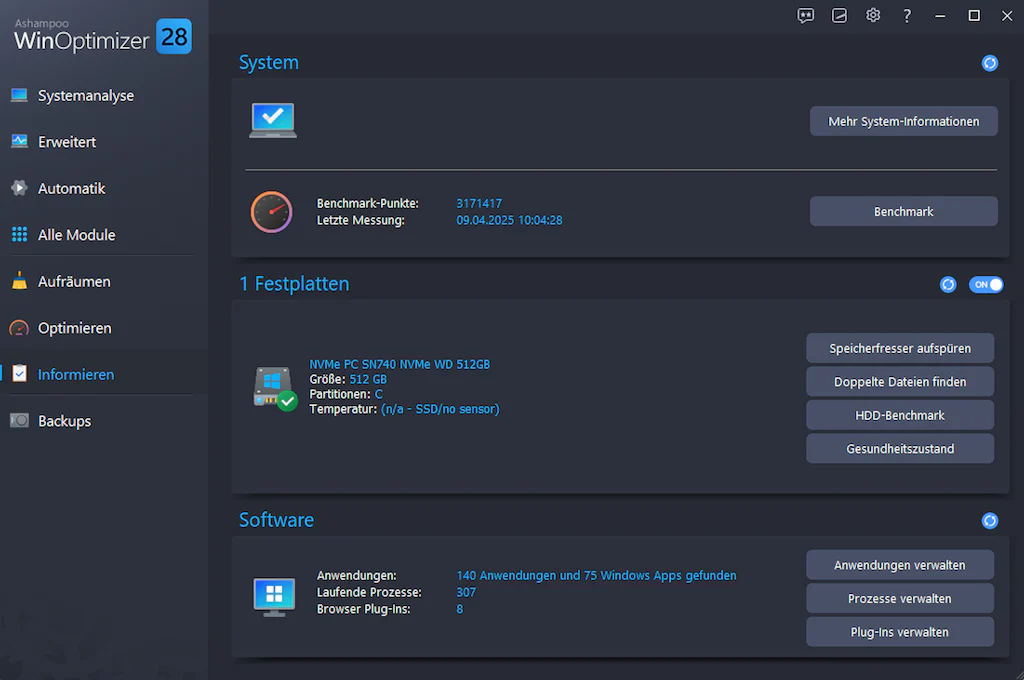Click the Informieren clipboard check icon
Viewport: 1024px width, 680px height.
(x=20, y=374)
